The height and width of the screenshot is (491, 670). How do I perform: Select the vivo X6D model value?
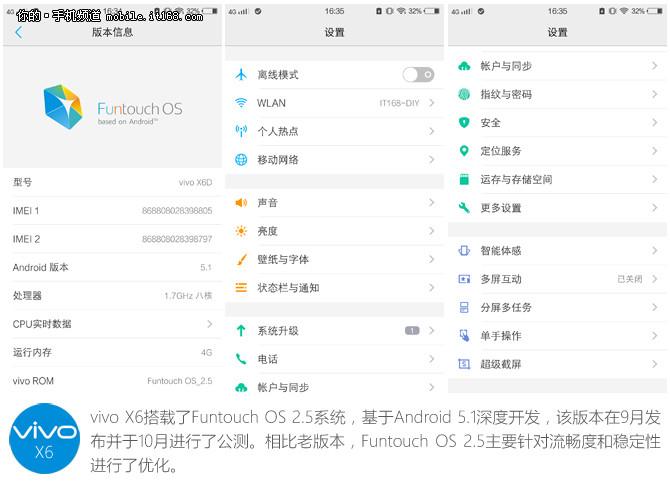click(x=195, y=182)
